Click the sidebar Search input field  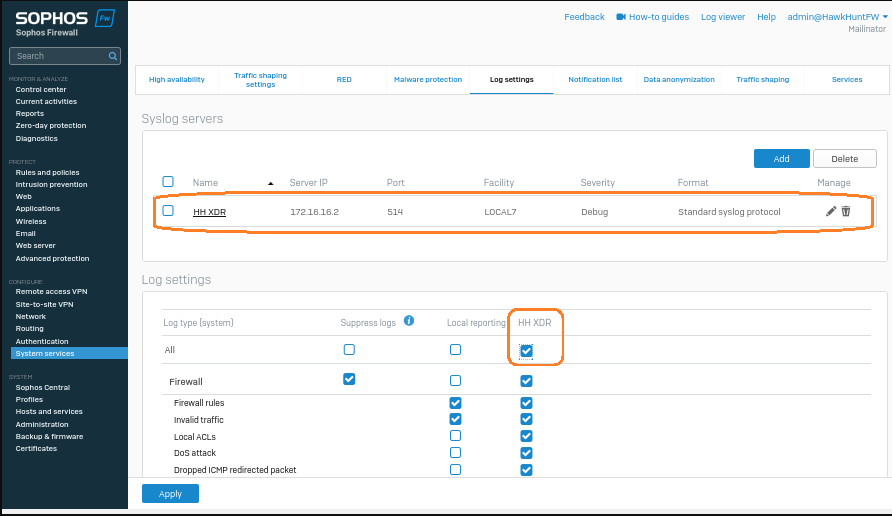pyautogui.click(x=58, y=56)
